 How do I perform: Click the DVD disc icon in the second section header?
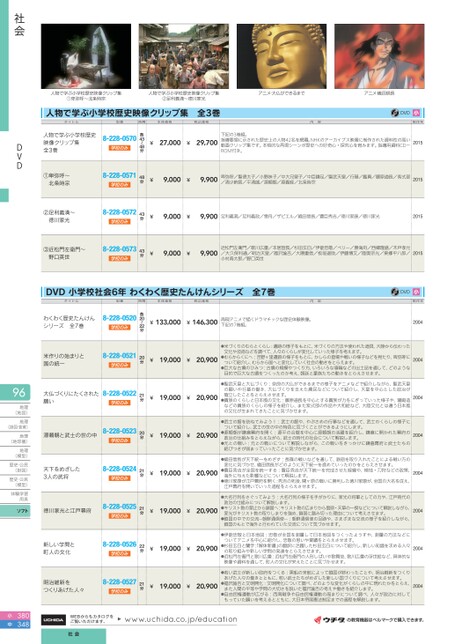[395, 292]
